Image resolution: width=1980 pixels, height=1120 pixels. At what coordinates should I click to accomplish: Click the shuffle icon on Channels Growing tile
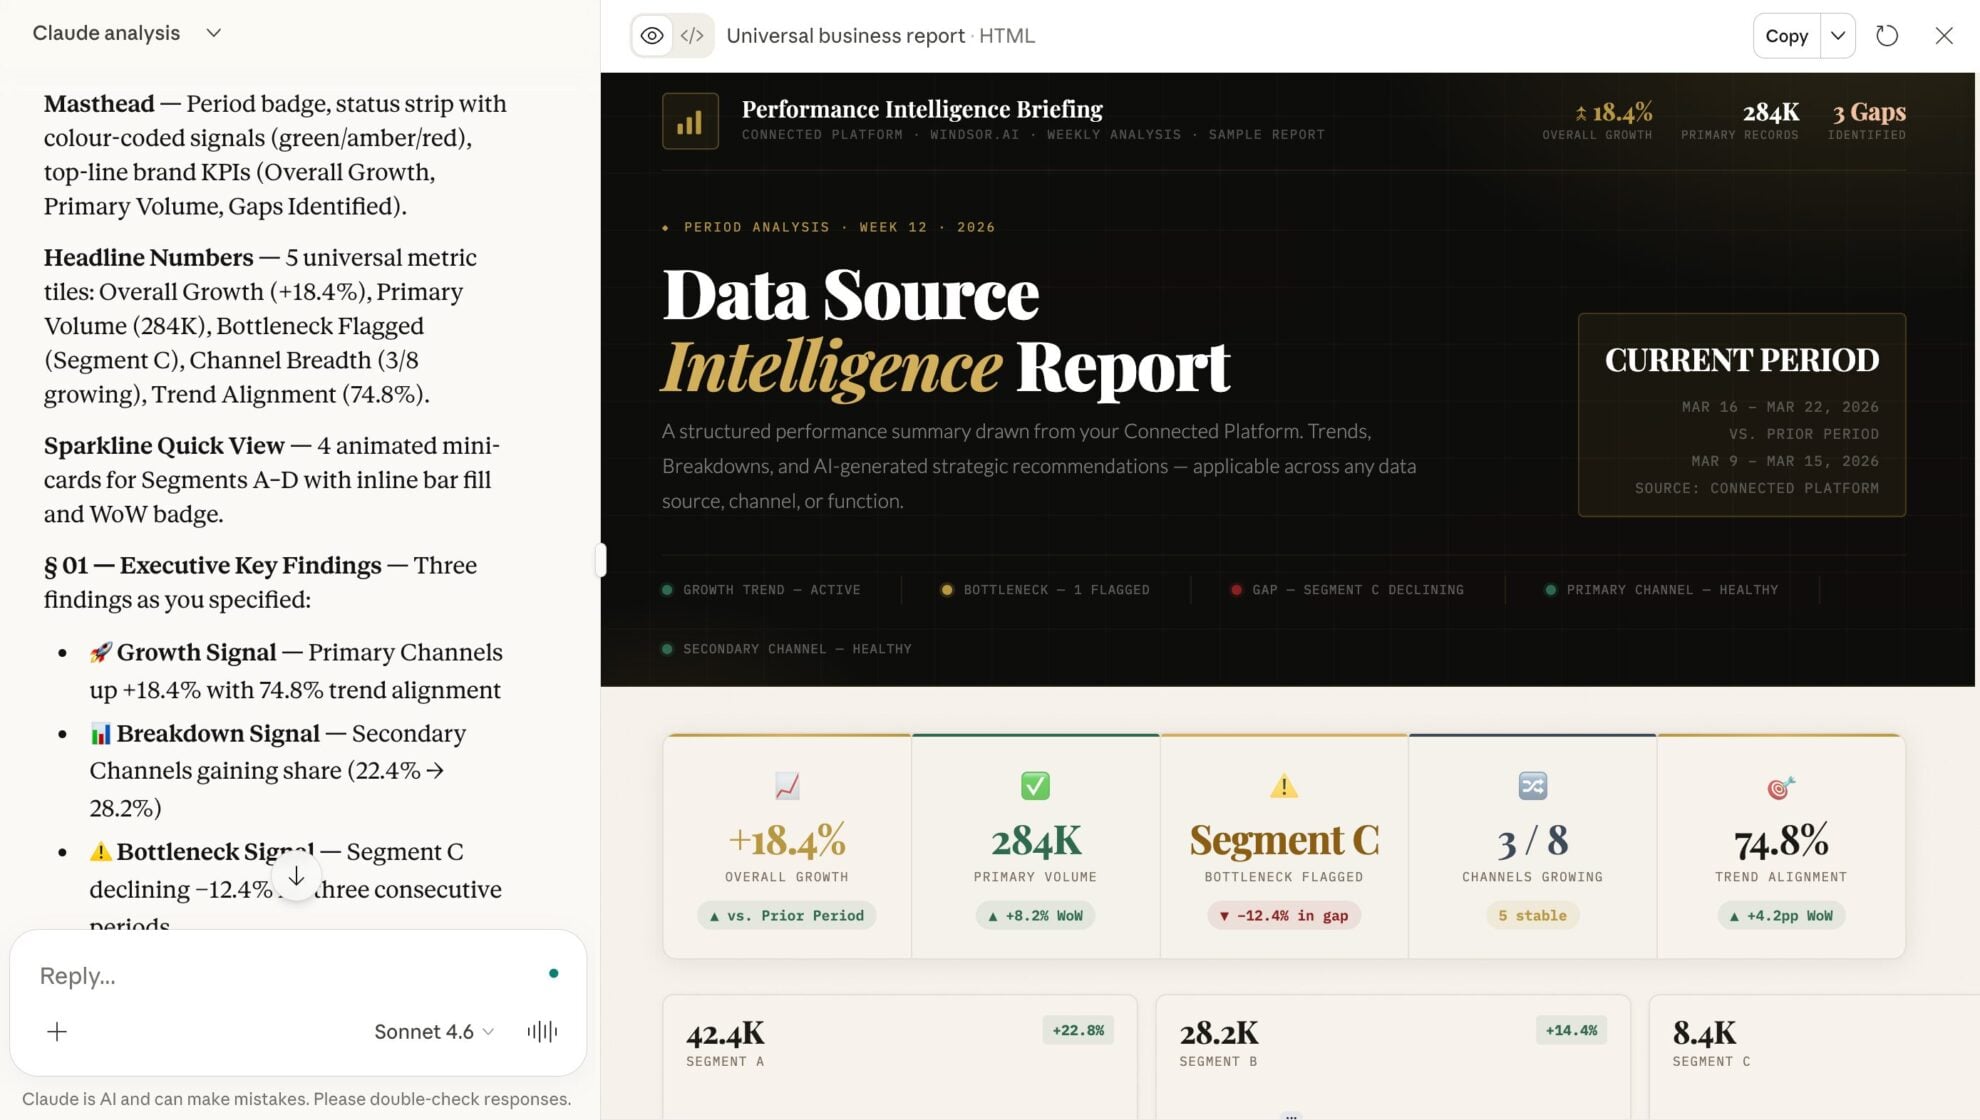[x=1532, y=786]
